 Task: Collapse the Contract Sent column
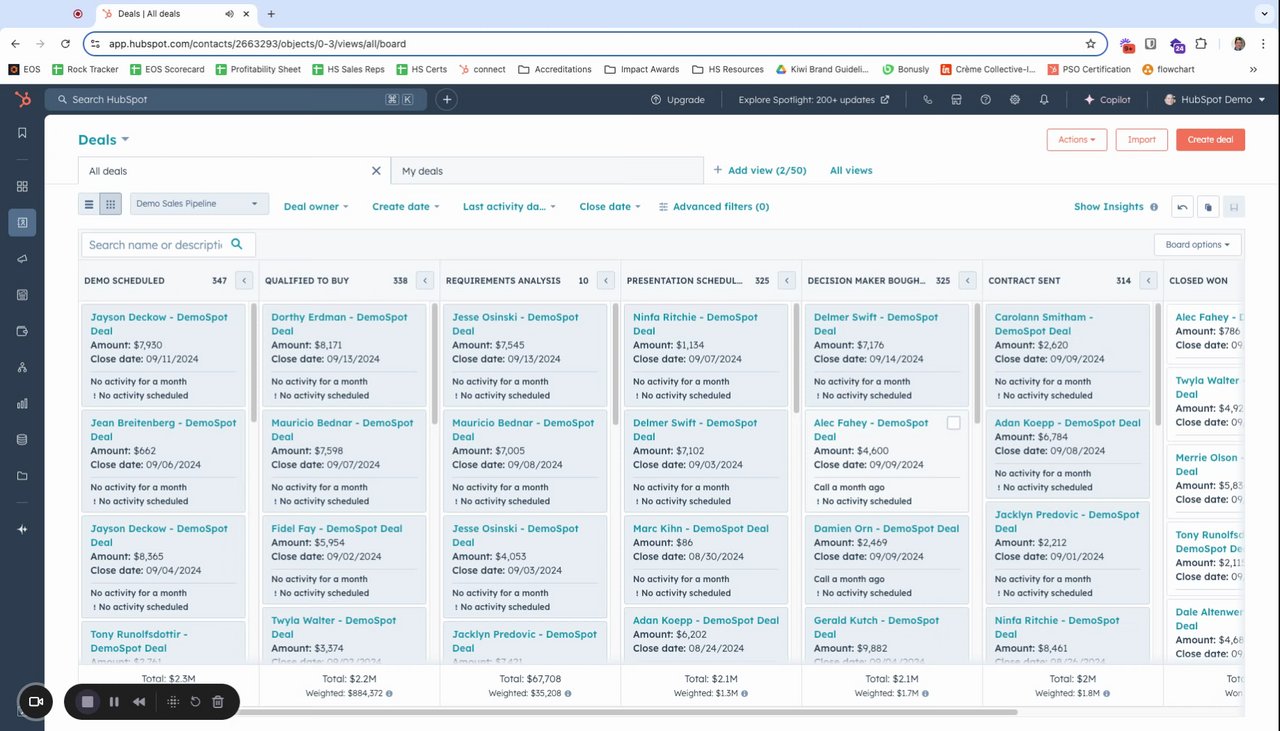(1148, 281)
